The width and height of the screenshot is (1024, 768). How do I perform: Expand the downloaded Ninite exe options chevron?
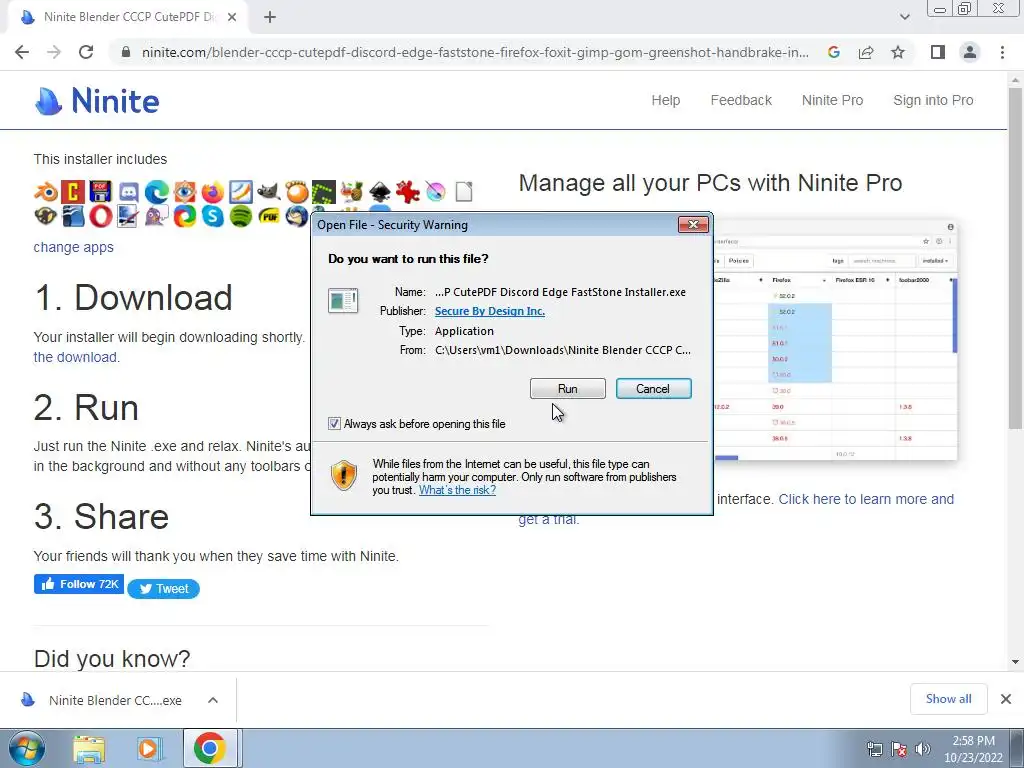coord(213,700)
